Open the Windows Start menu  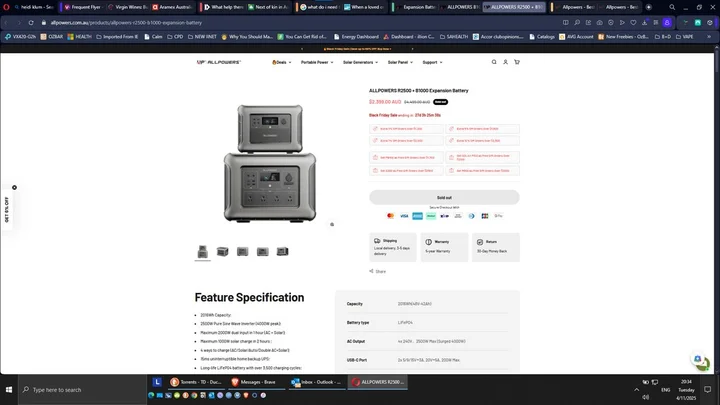(x=9, y=389)
